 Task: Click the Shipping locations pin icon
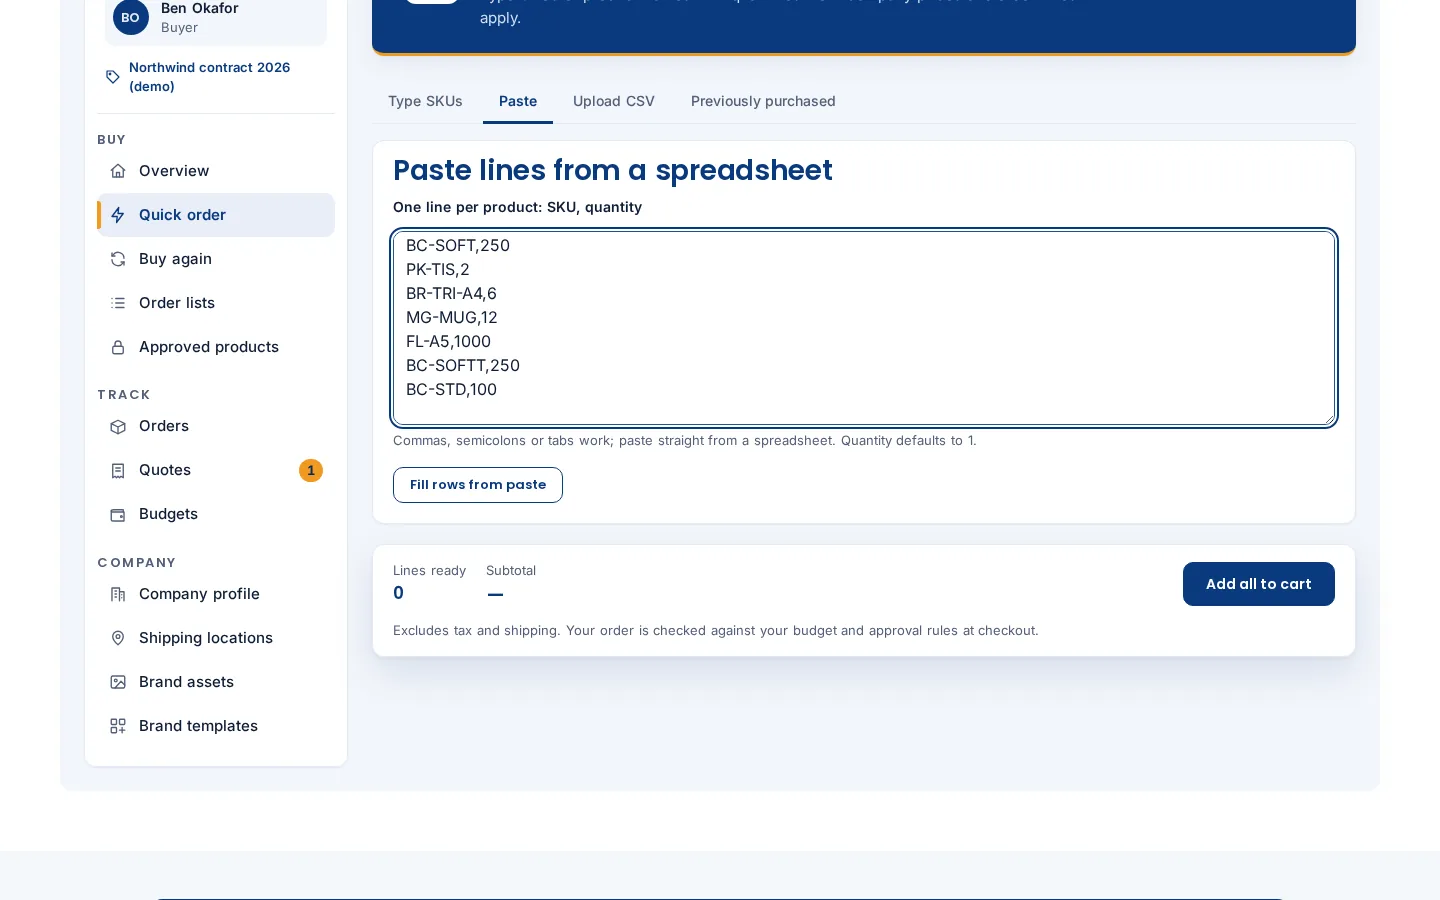118,638
